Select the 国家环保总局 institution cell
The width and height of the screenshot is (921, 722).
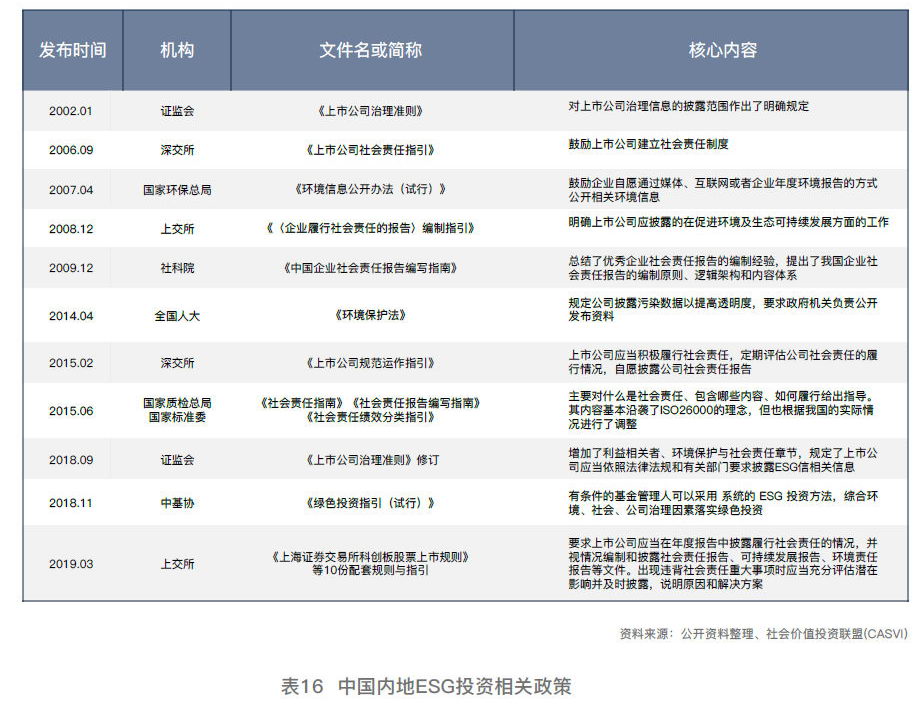[x=174, y=188]
